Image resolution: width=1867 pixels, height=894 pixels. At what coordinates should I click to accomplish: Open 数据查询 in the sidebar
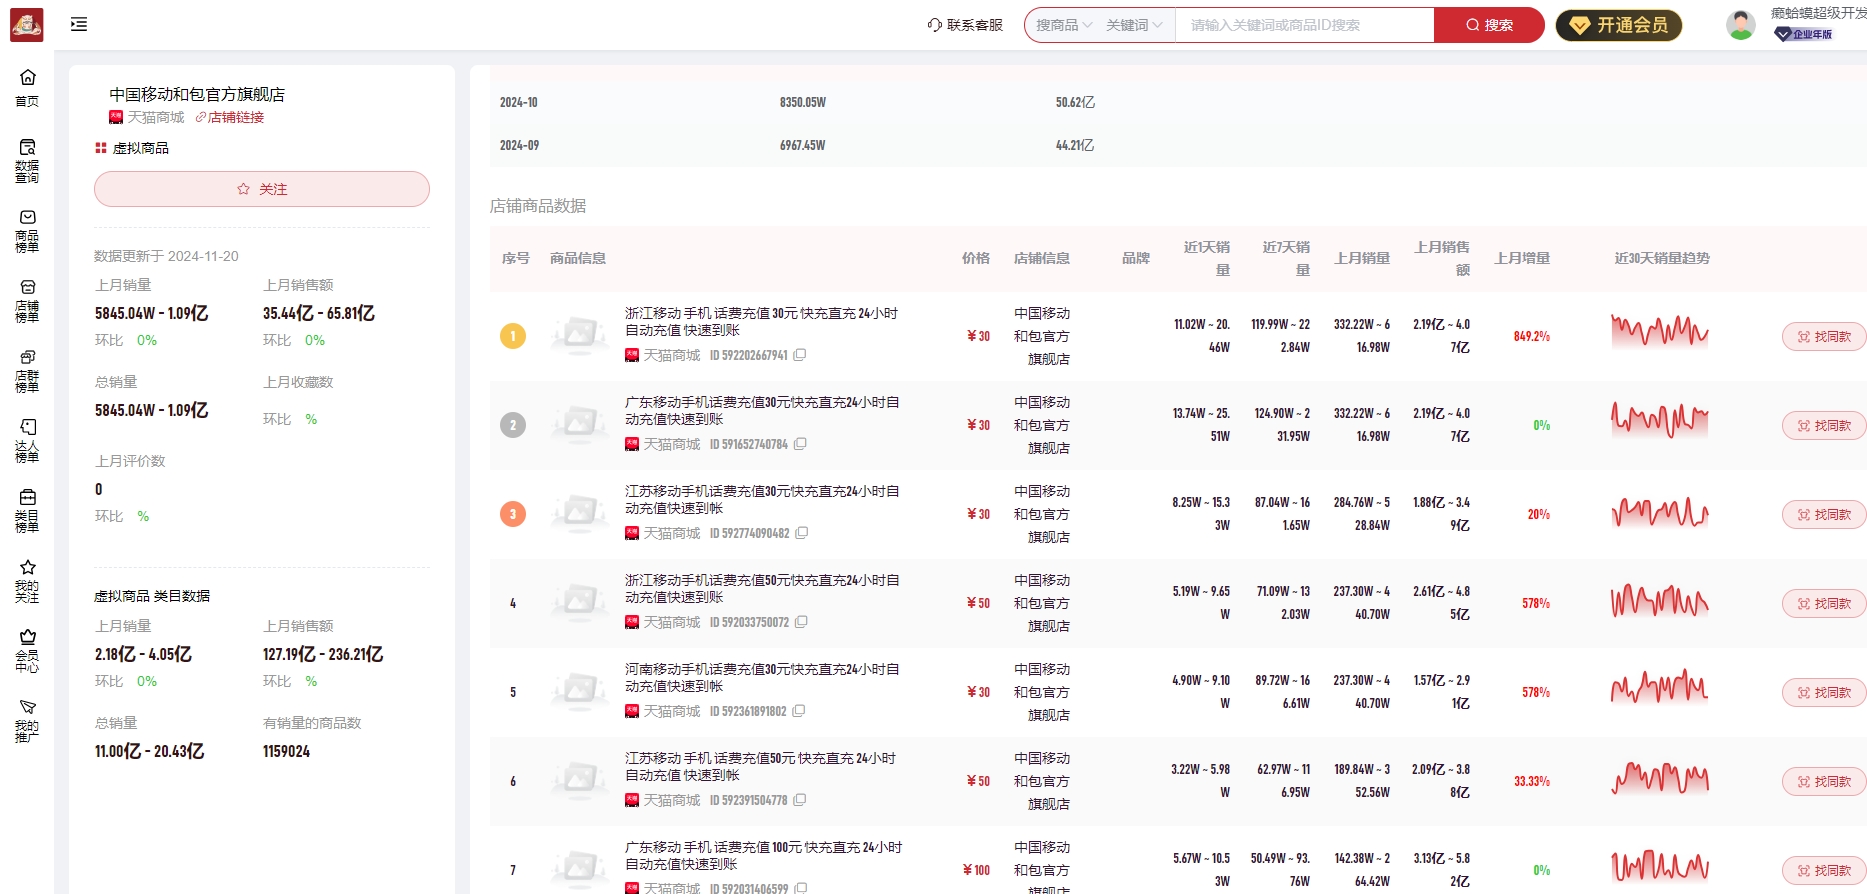[27, 160]
